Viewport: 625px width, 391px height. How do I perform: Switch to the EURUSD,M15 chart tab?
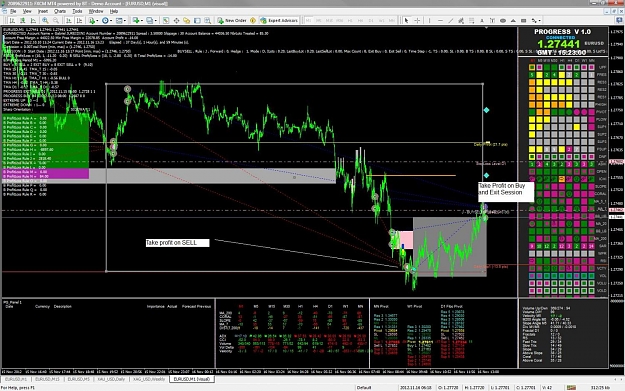click(x=47, y=379)
